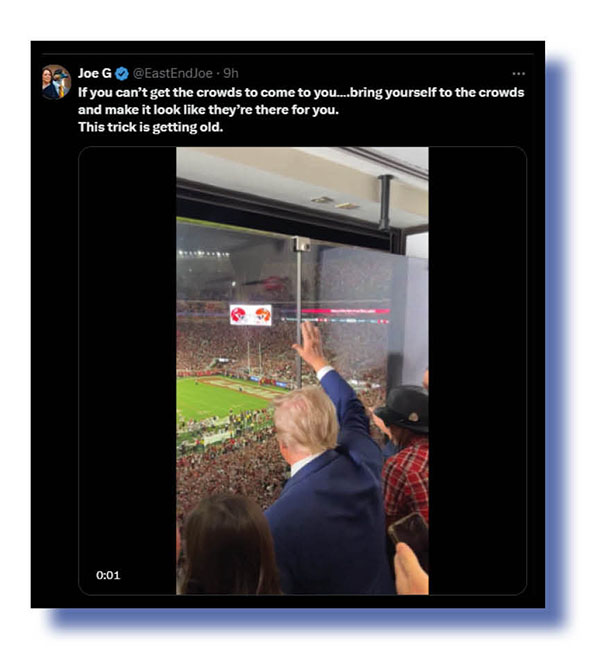Screen dimensions: 595x664
Task: Click the blue verified checkmark badge
Action: [x=122, y=74]
